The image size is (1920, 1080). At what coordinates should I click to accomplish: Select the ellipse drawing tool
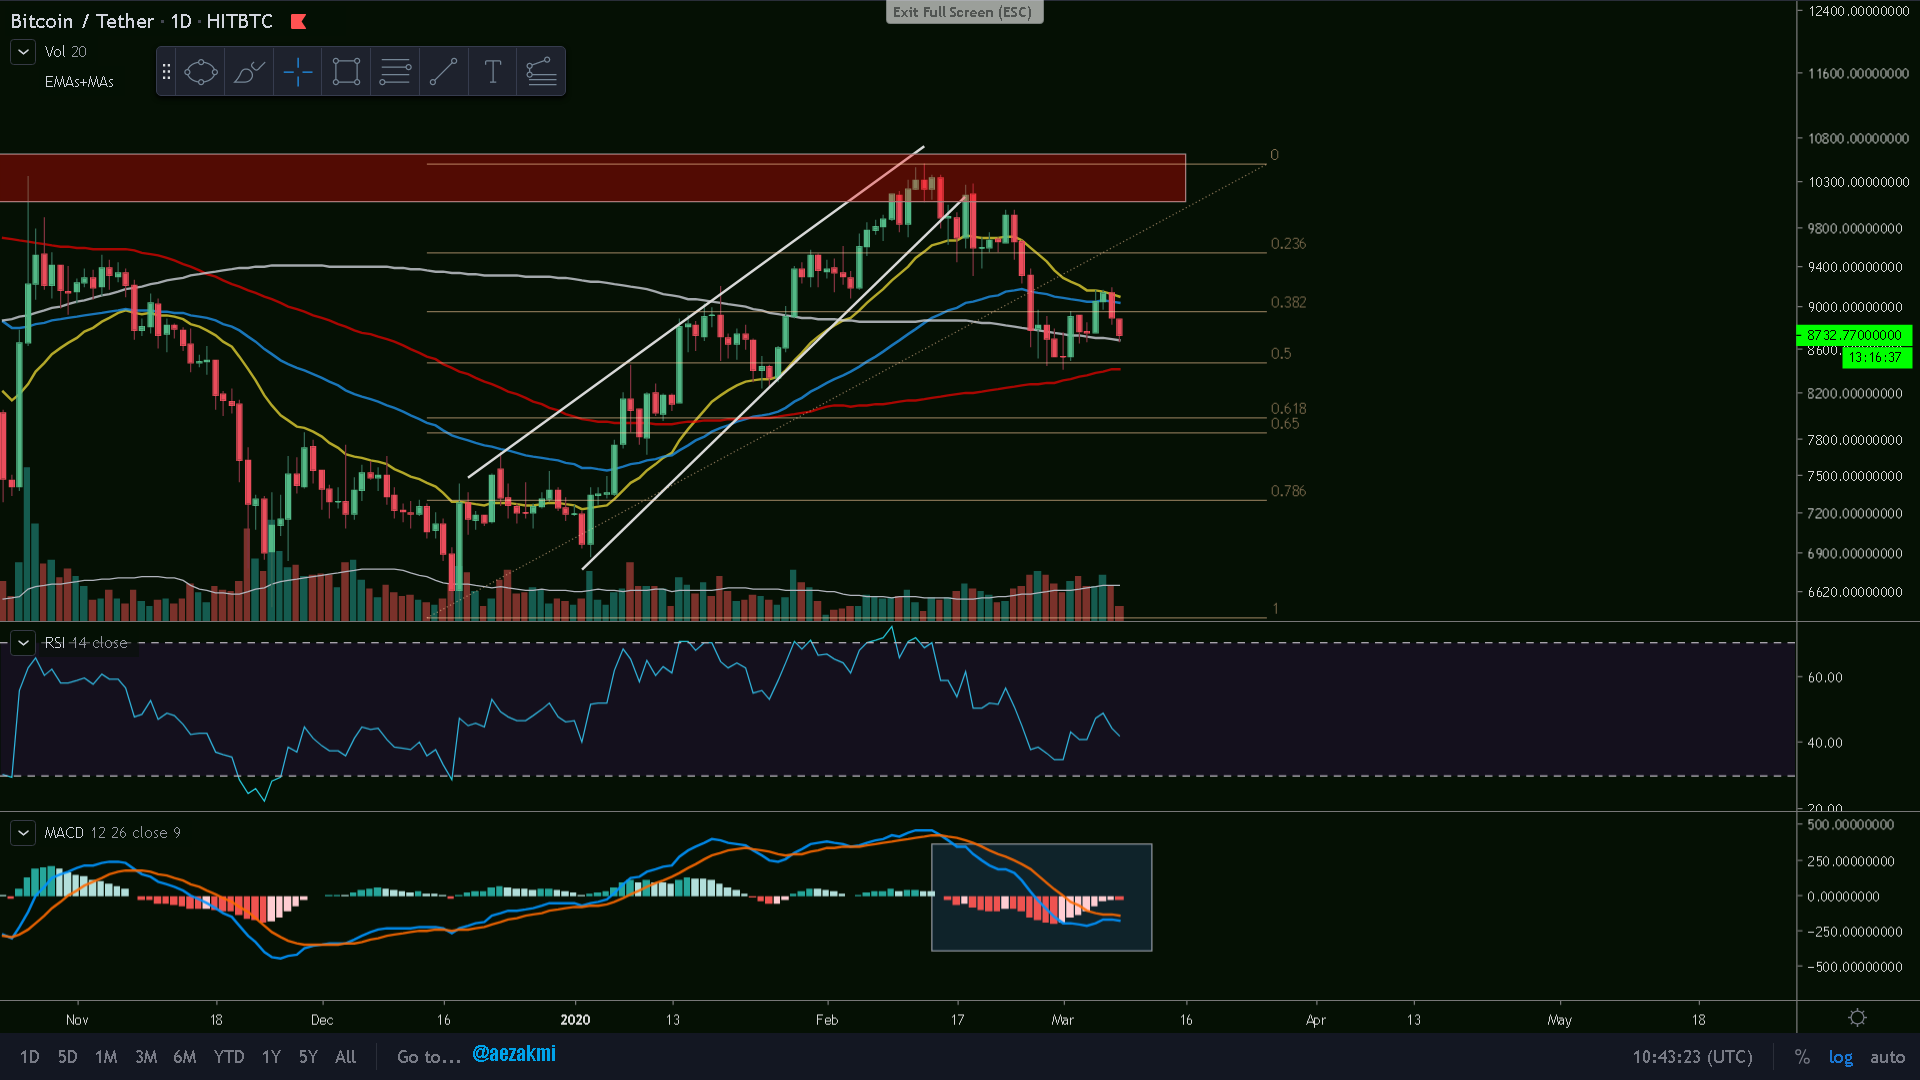tap(201, 71)
